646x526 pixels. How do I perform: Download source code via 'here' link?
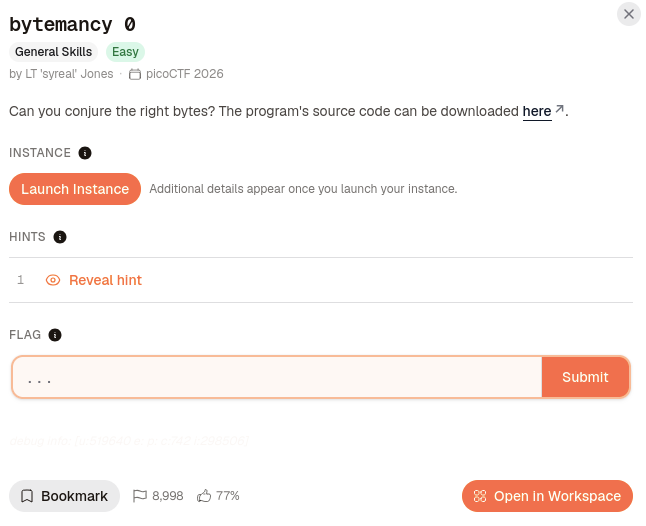tap(537, 111)
